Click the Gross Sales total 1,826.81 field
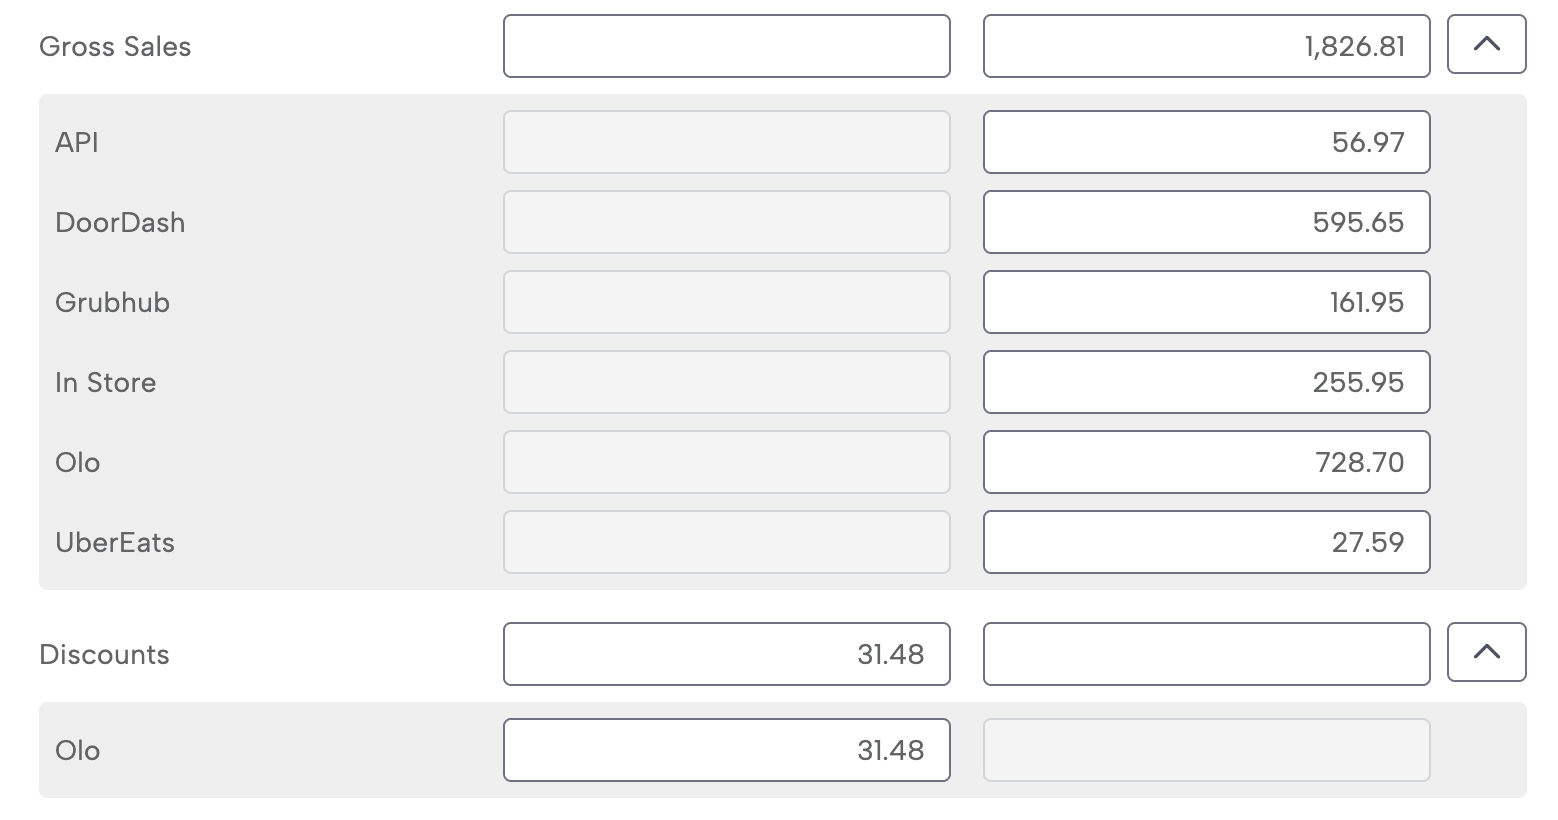Viewport: 1558px width, 820px height. (1206, 46)
